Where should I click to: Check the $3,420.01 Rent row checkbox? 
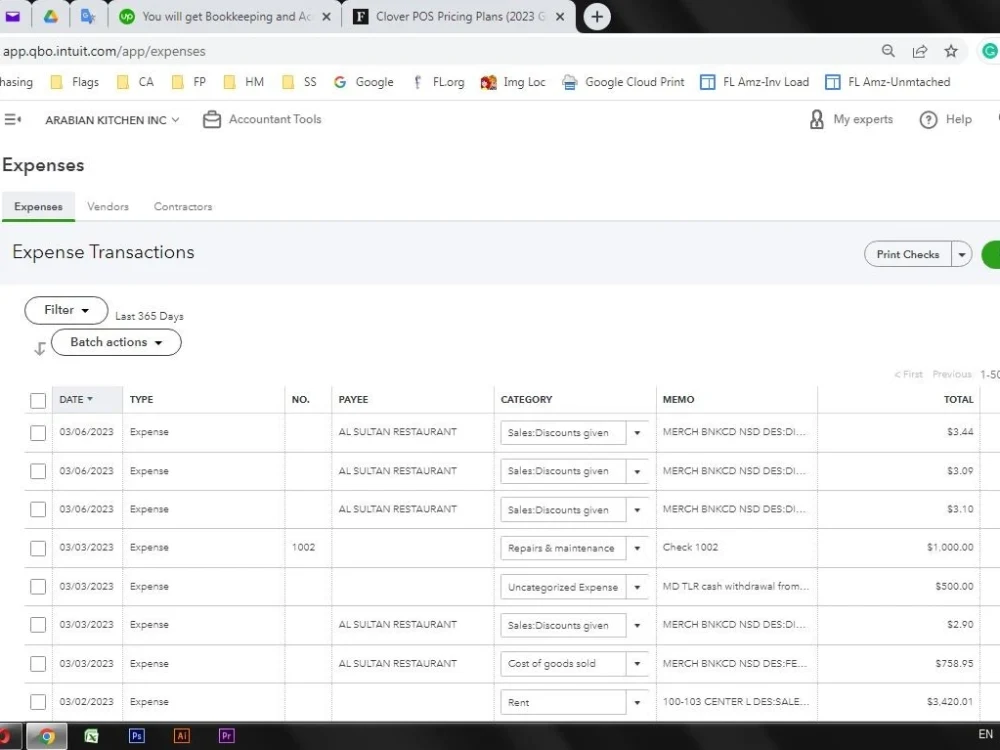(x=38, y=702)
